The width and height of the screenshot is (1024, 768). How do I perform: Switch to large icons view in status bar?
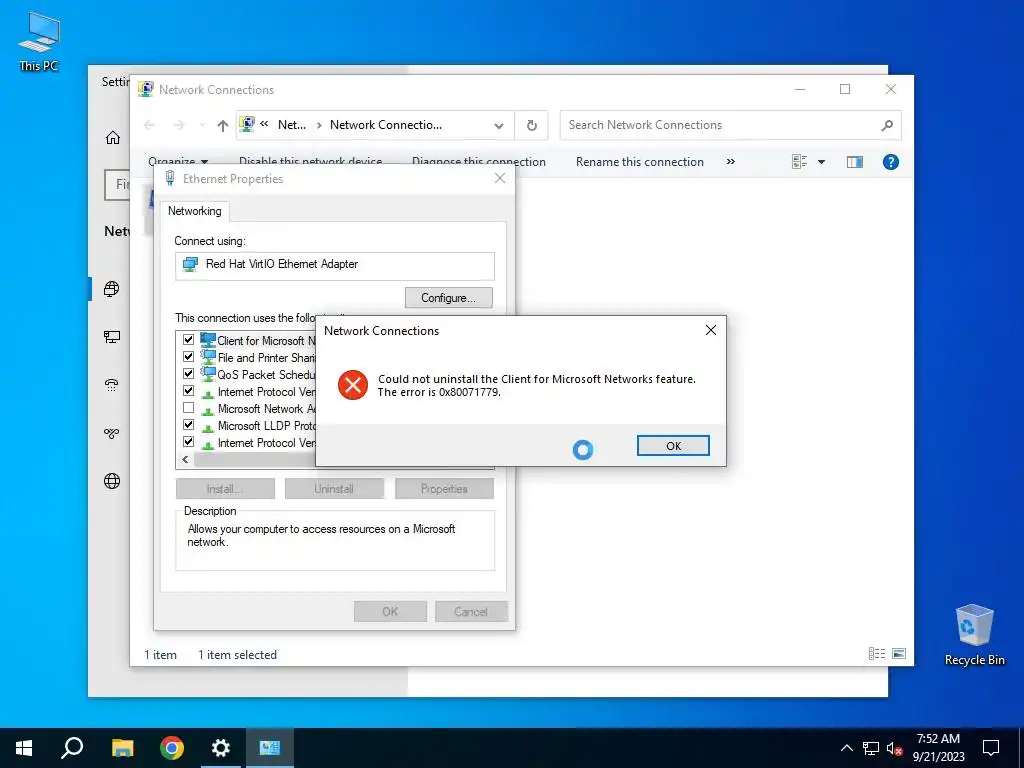pos(899,654)
